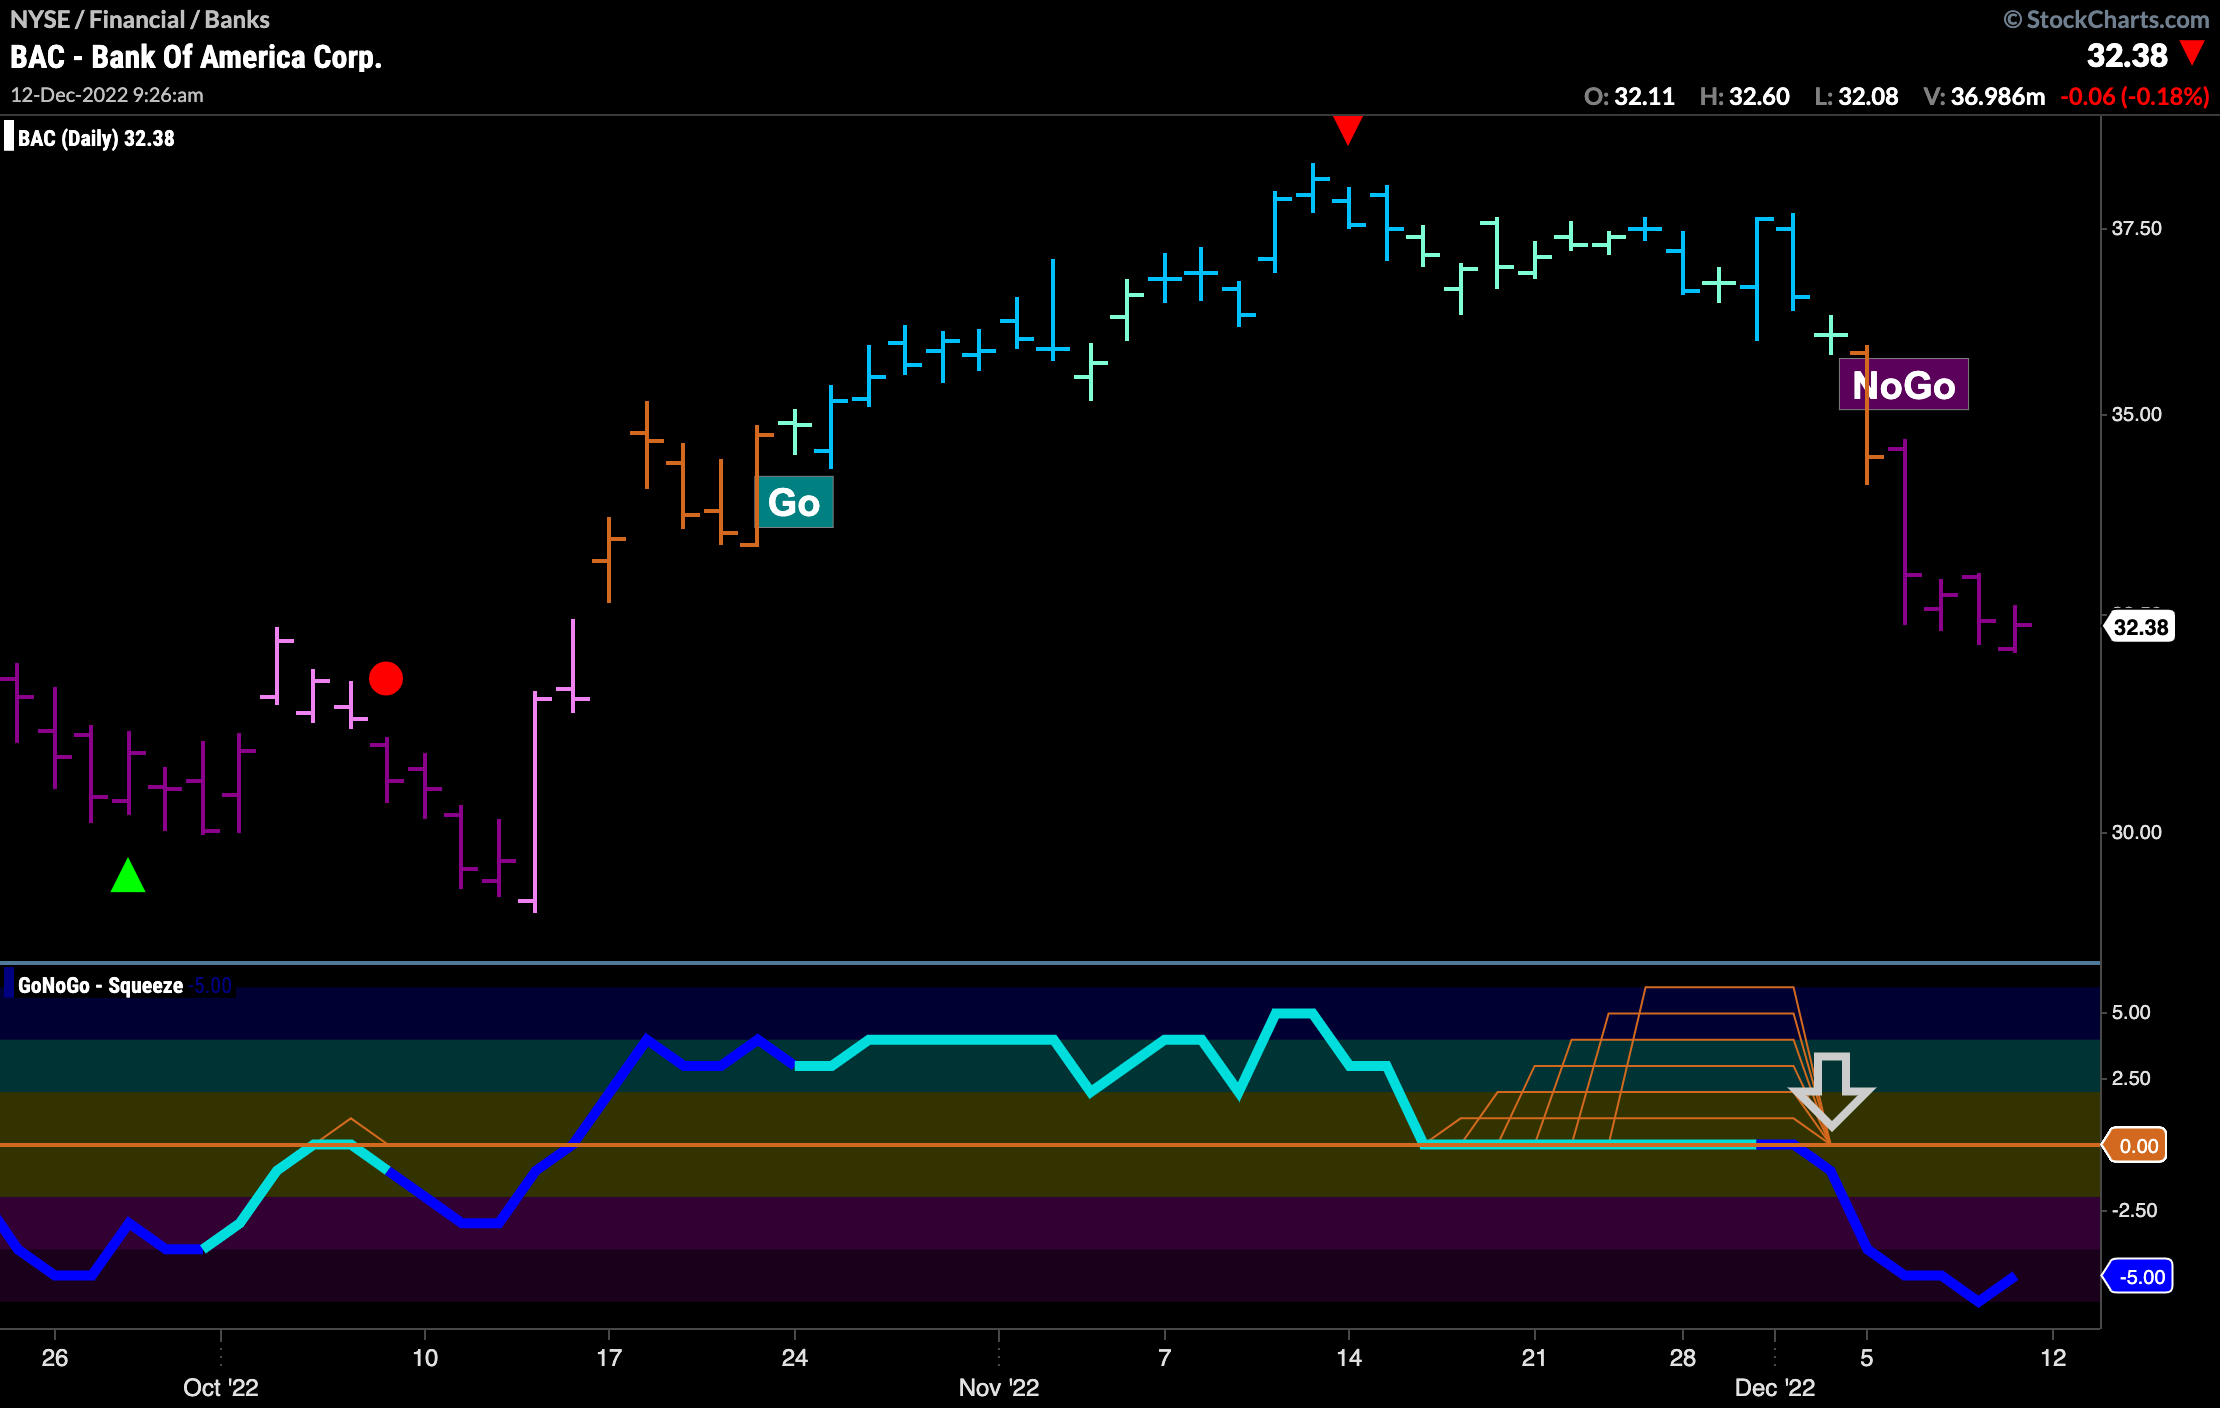Click the 12 date axis label

2053,1357
